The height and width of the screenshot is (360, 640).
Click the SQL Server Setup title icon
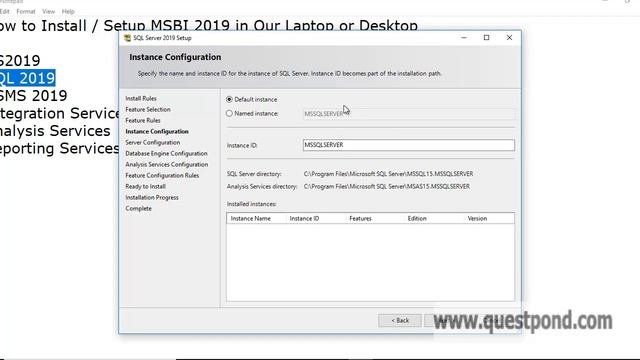click(127, 38)
